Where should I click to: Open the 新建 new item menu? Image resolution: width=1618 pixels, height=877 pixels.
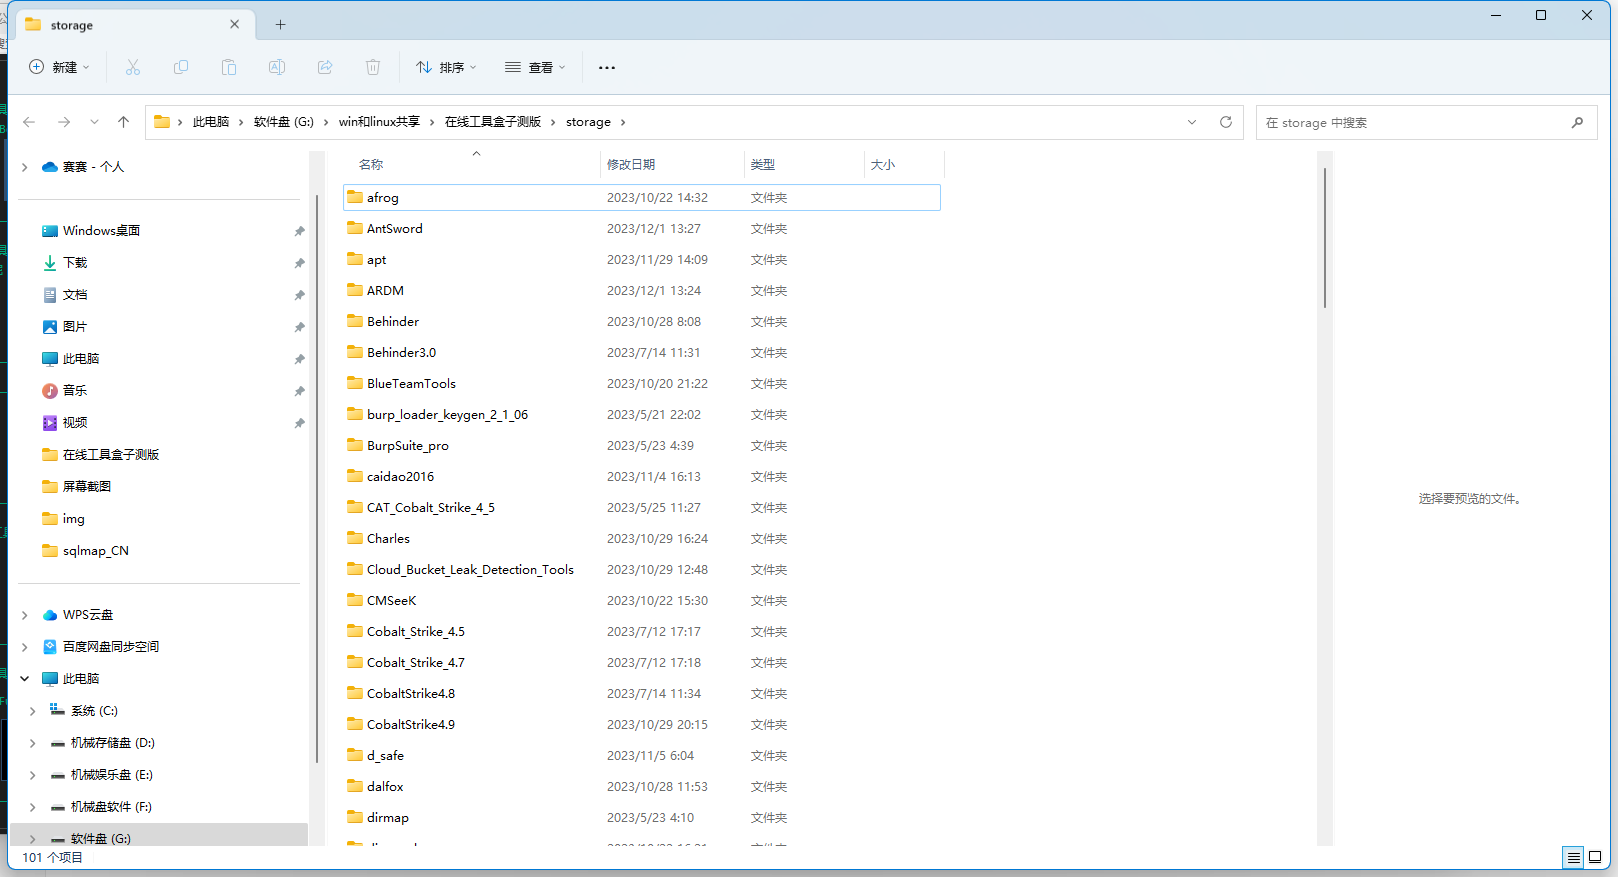[60, 67]
